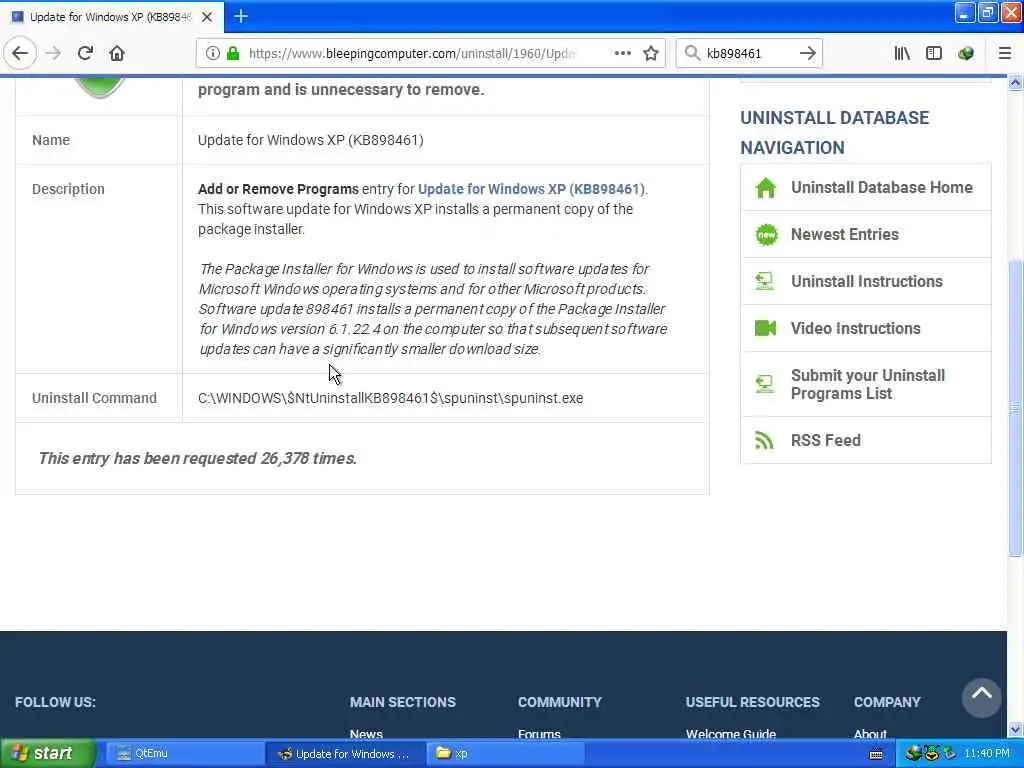1024x768 pixels.
Task: Click the vertical scrollbar thumb
Action: tap(1015, 408)
